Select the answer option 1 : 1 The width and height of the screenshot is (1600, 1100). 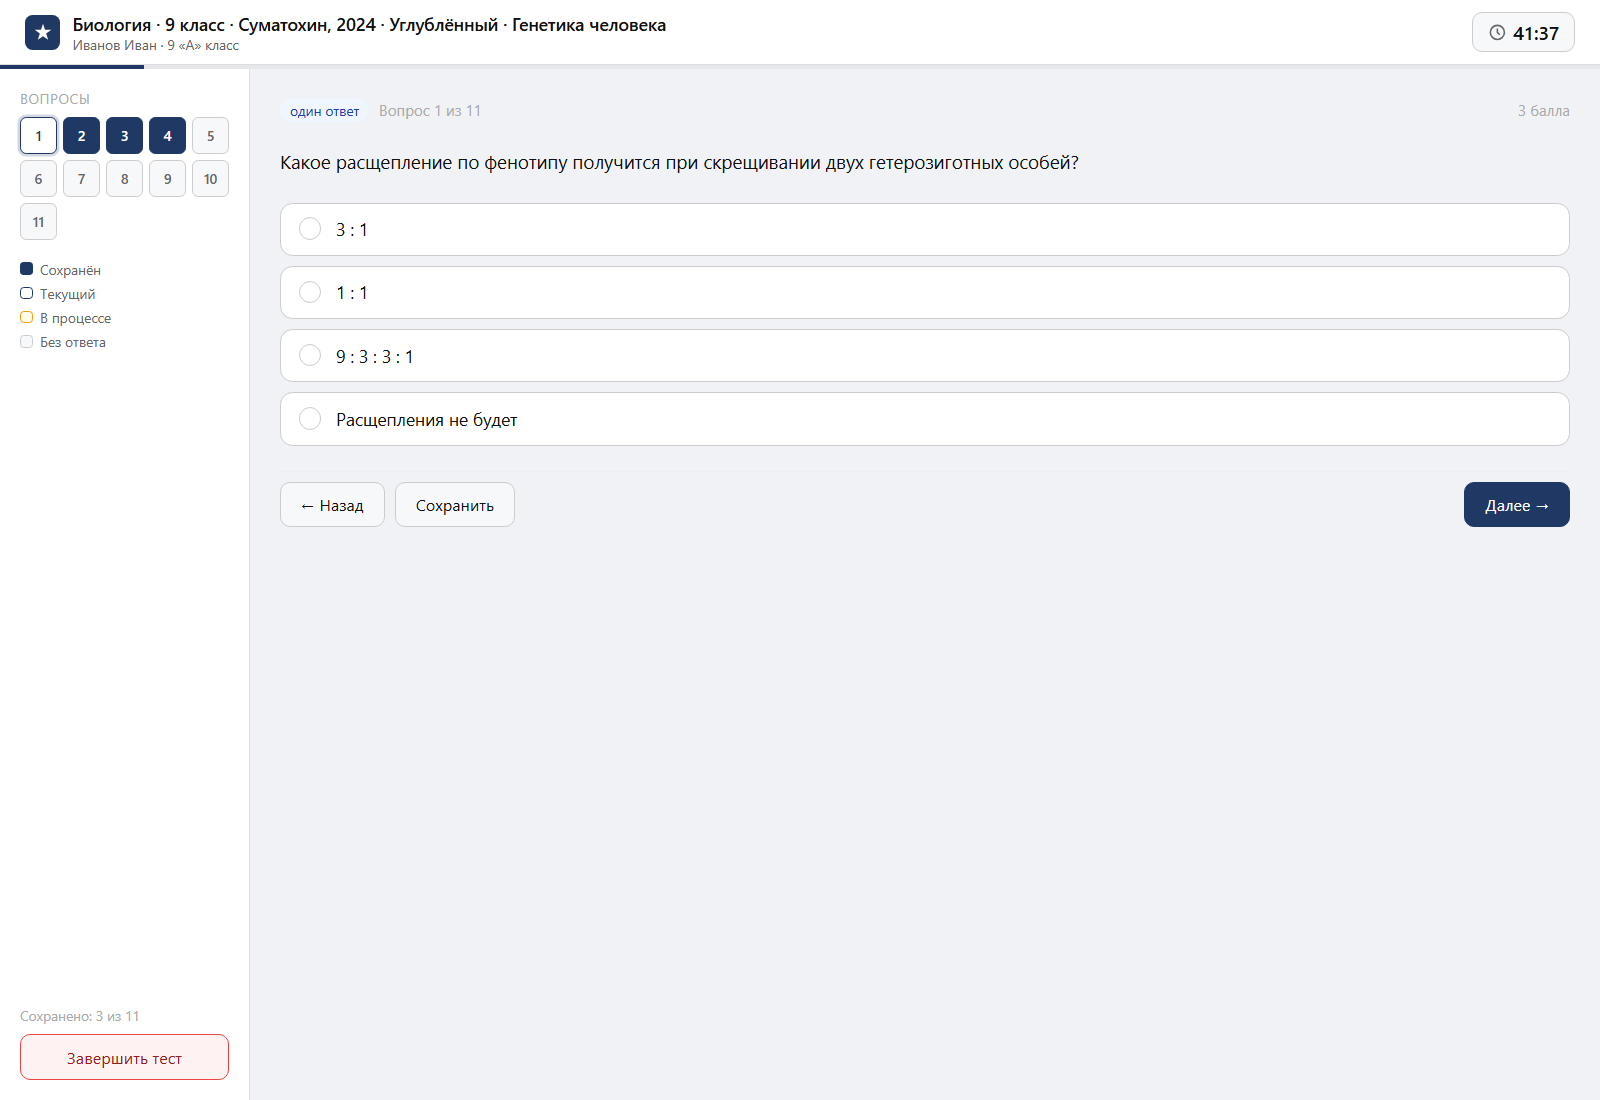924,292
